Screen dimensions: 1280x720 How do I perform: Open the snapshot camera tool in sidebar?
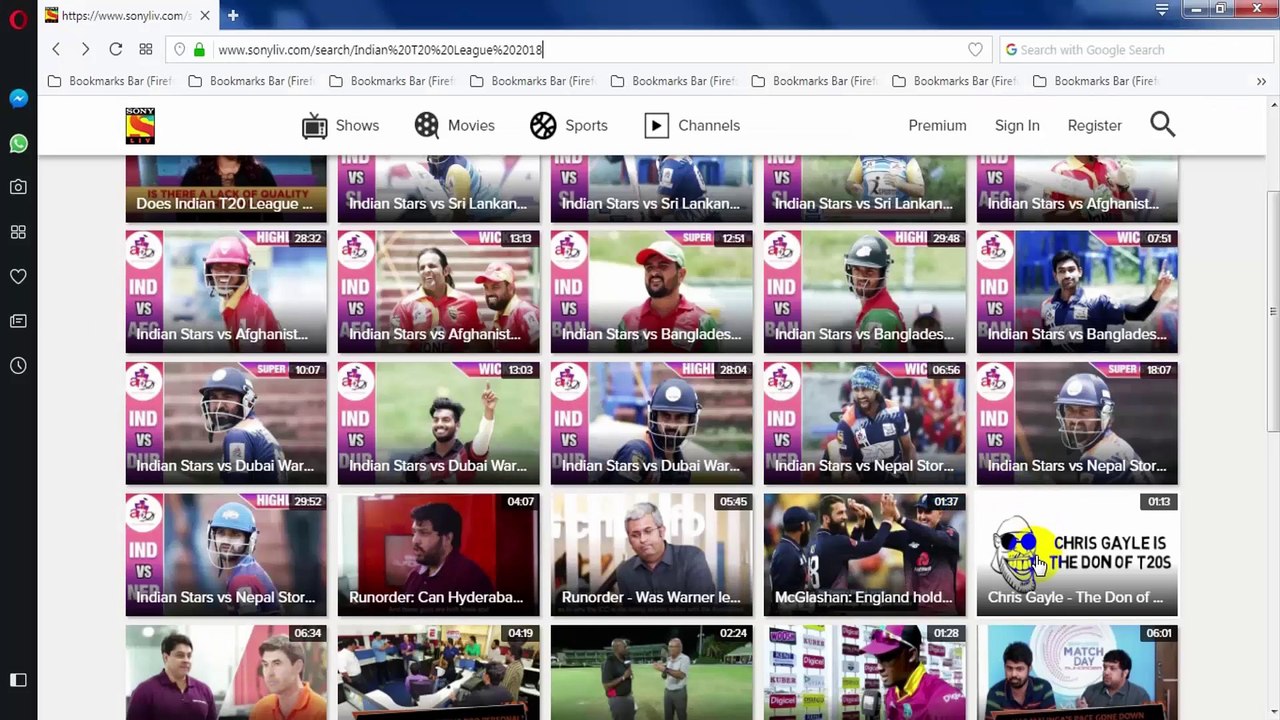coord(18,187)
